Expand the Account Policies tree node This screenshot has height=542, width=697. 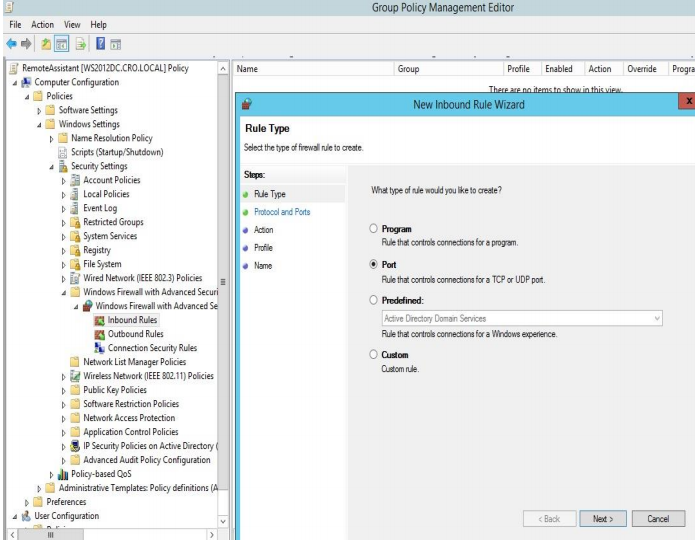tap(62, 180)
